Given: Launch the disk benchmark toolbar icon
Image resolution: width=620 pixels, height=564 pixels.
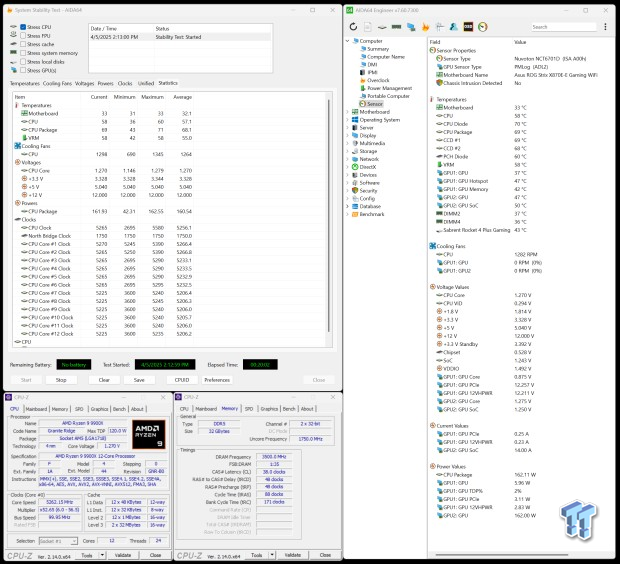Looking at the screenshot, I should (x=382, y=27).
